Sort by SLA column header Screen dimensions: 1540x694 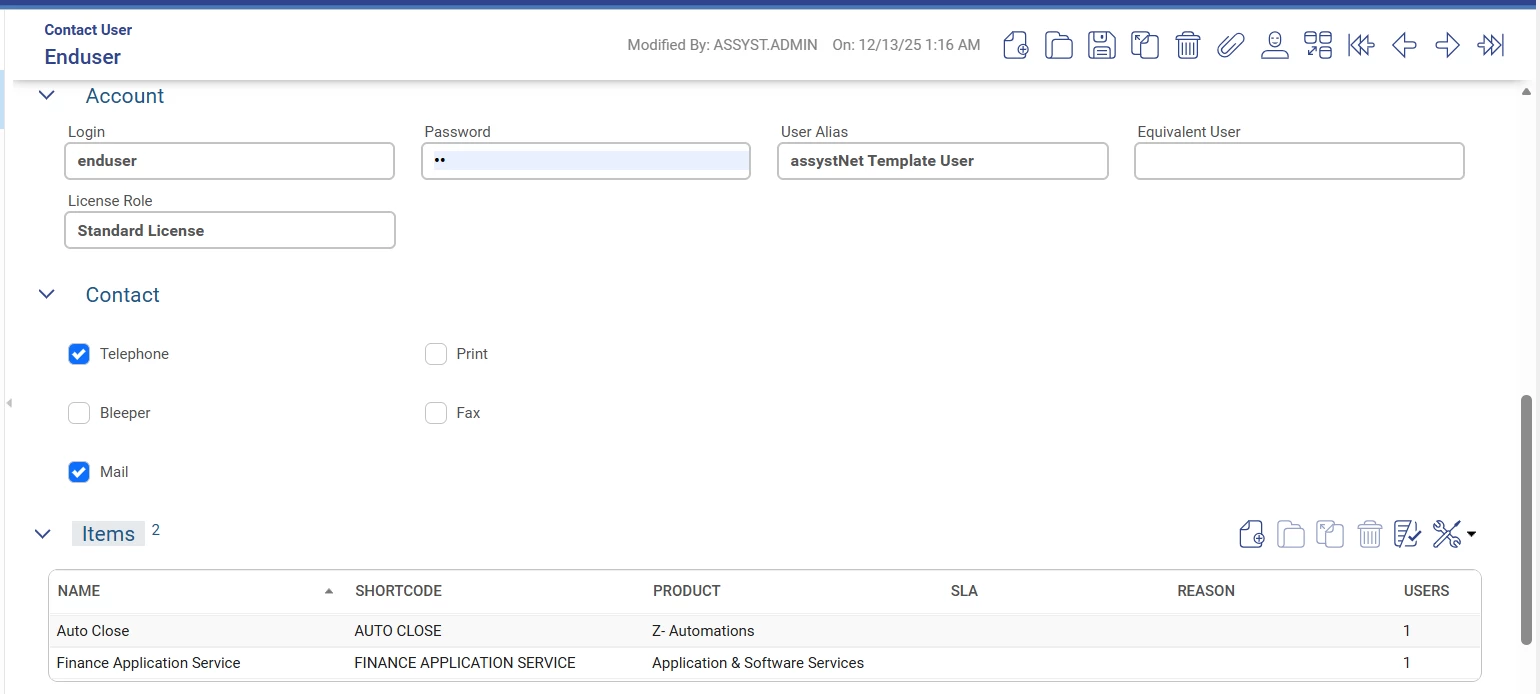click(x=964, y=591)
